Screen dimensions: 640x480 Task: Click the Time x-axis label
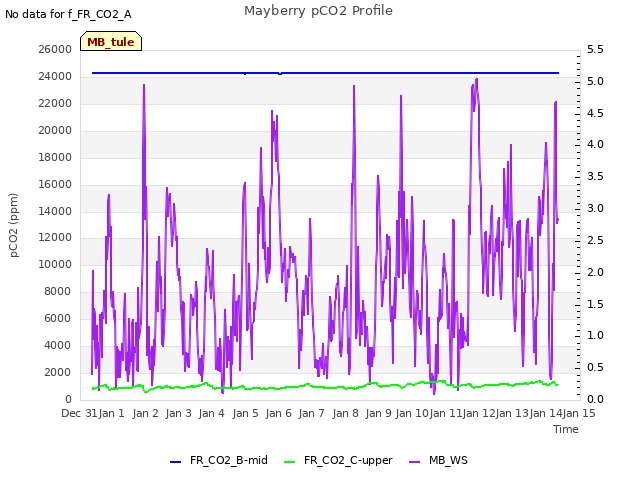pyautogui.click(x=566, y=429)
